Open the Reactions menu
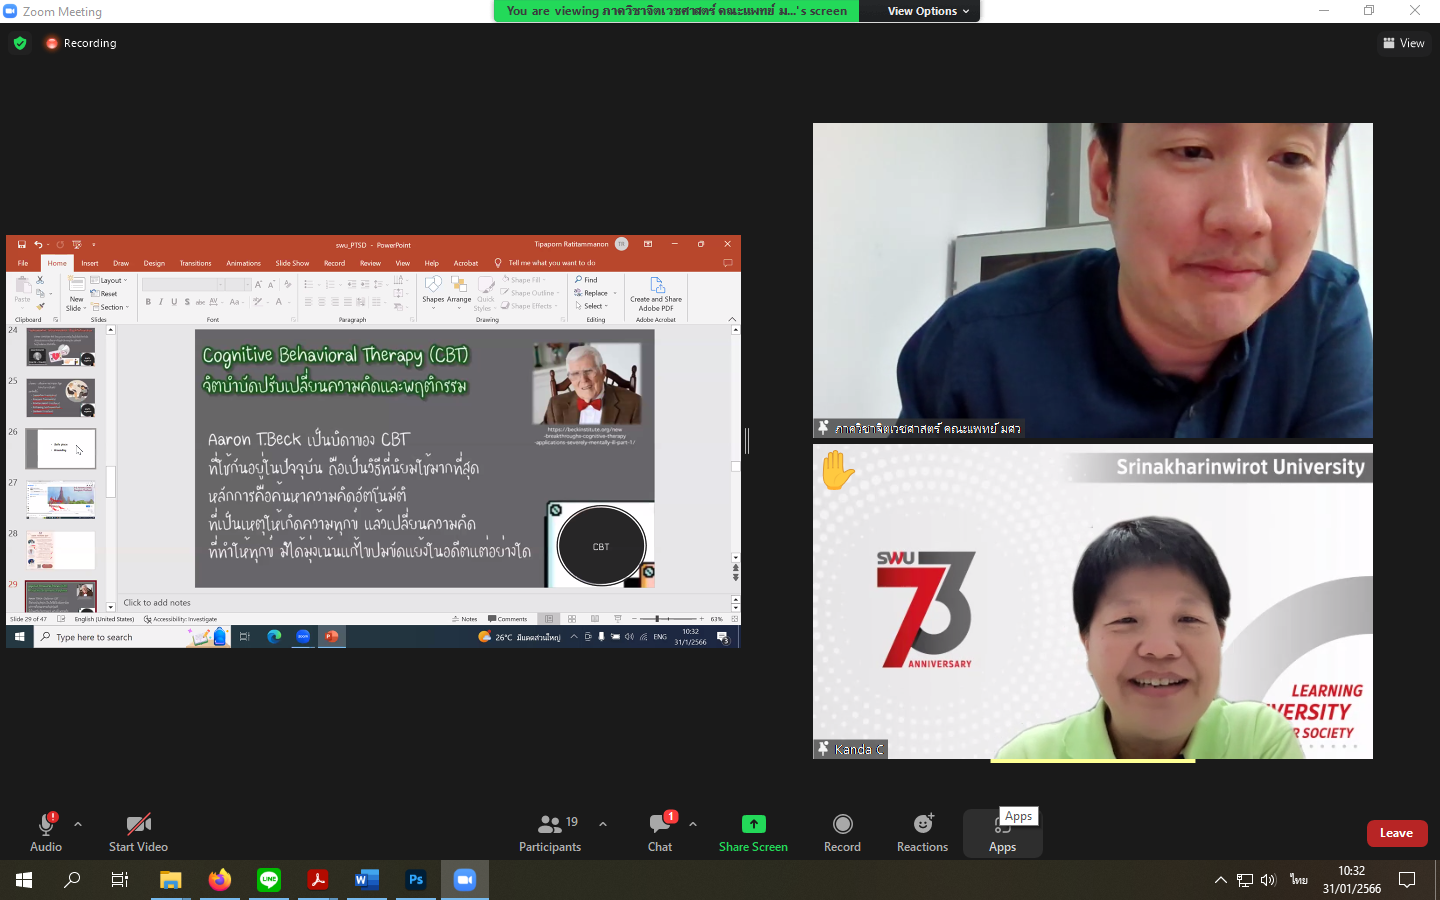 [922, 832]
